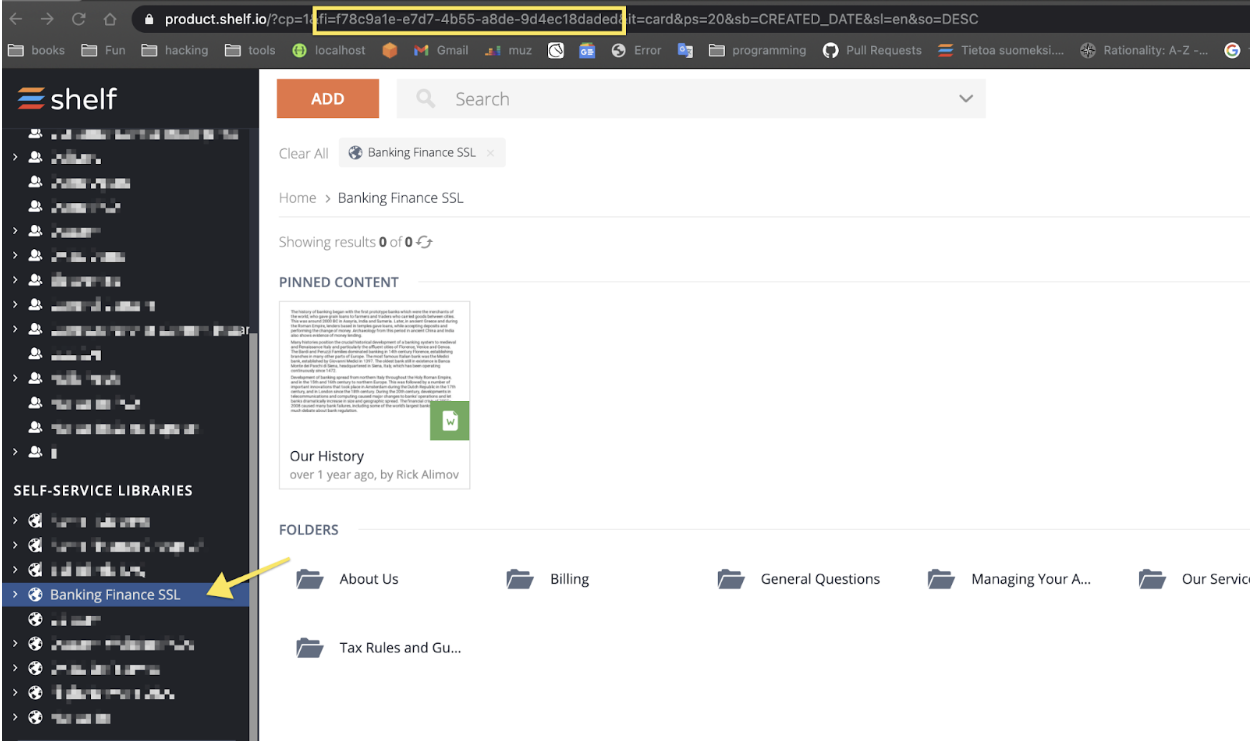Open the Fun bookmark folder
The image size is (1250, 744).
tap(103, 50)
